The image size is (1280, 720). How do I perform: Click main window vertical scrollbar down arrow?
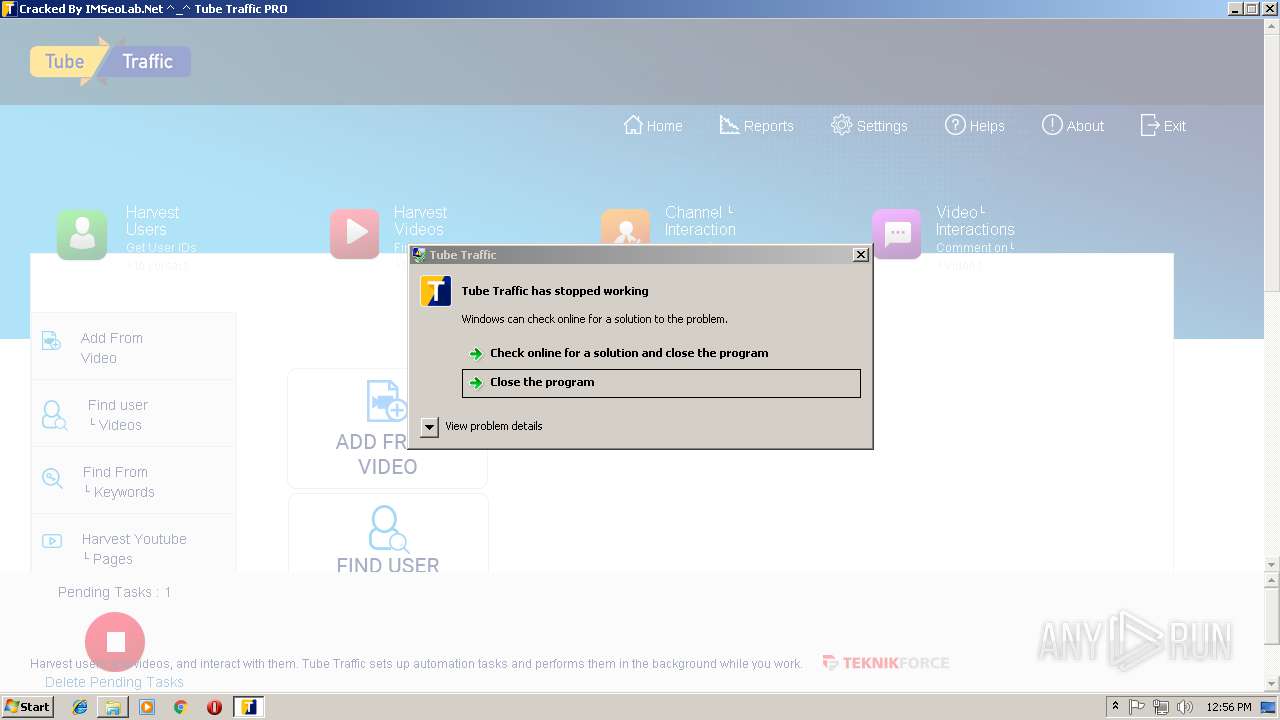pos(1272,565)
